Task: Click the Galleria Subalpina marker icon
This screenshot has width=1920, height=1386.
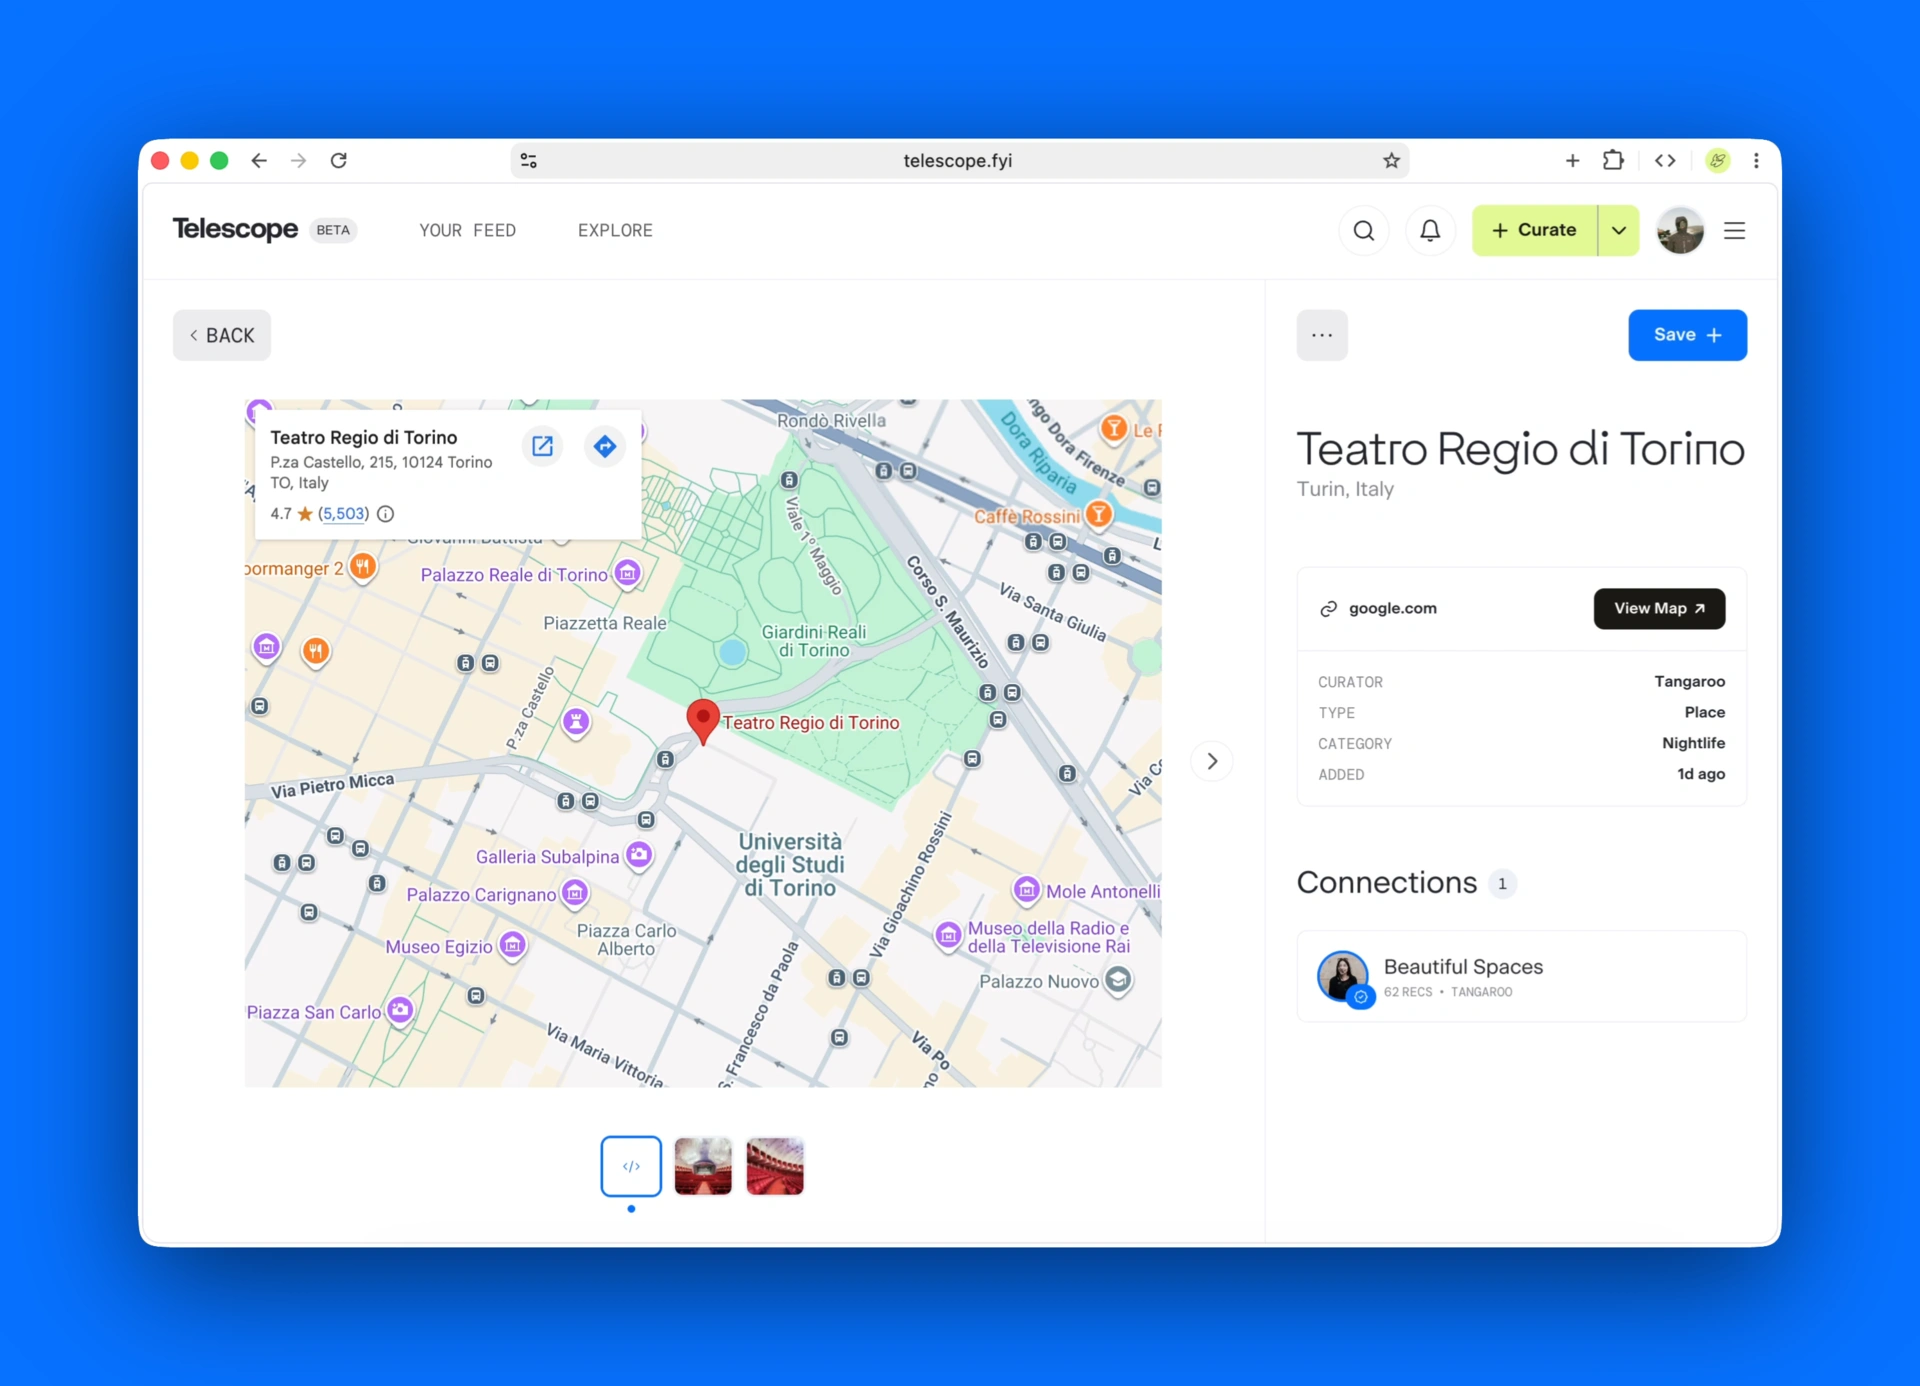Action: coord(639,855)
